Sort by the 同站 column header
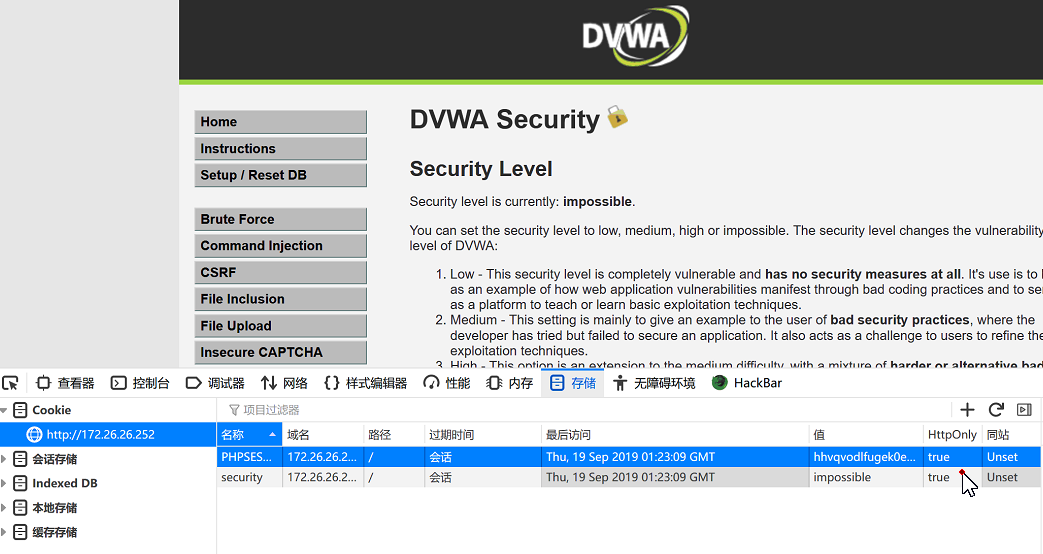This screenshot has height=554, width=1043. [1011, 434]
